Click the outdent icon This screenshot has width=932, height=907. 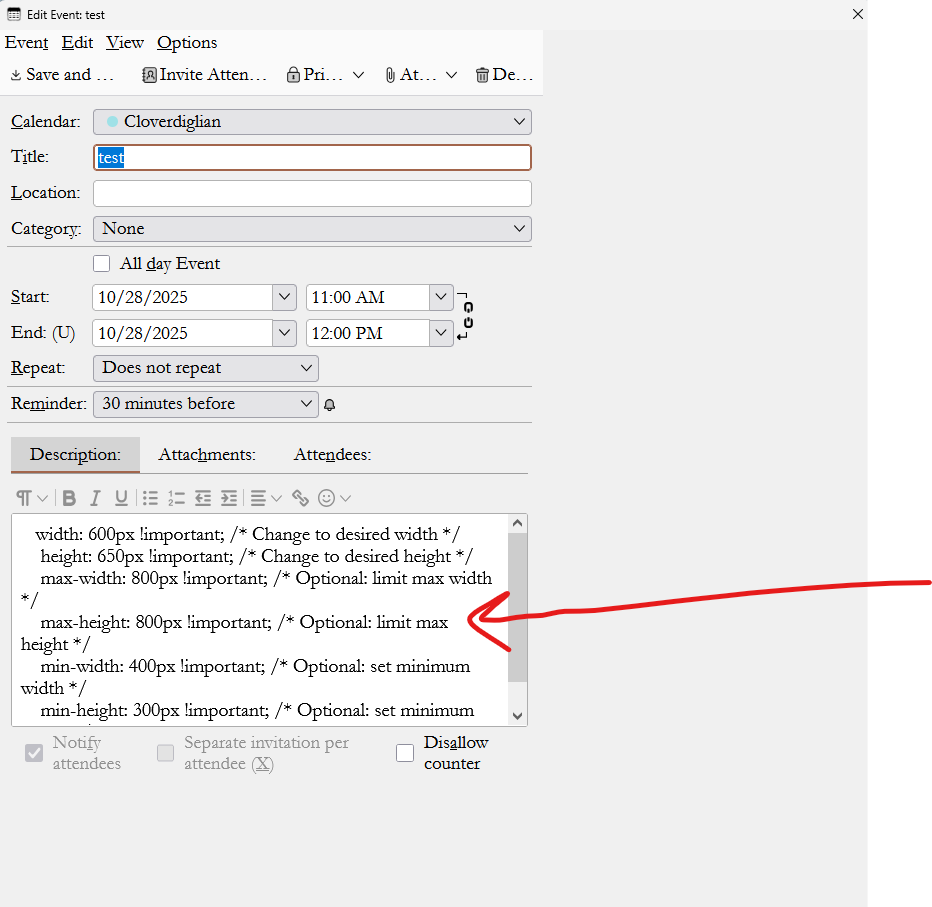(203, 498)
